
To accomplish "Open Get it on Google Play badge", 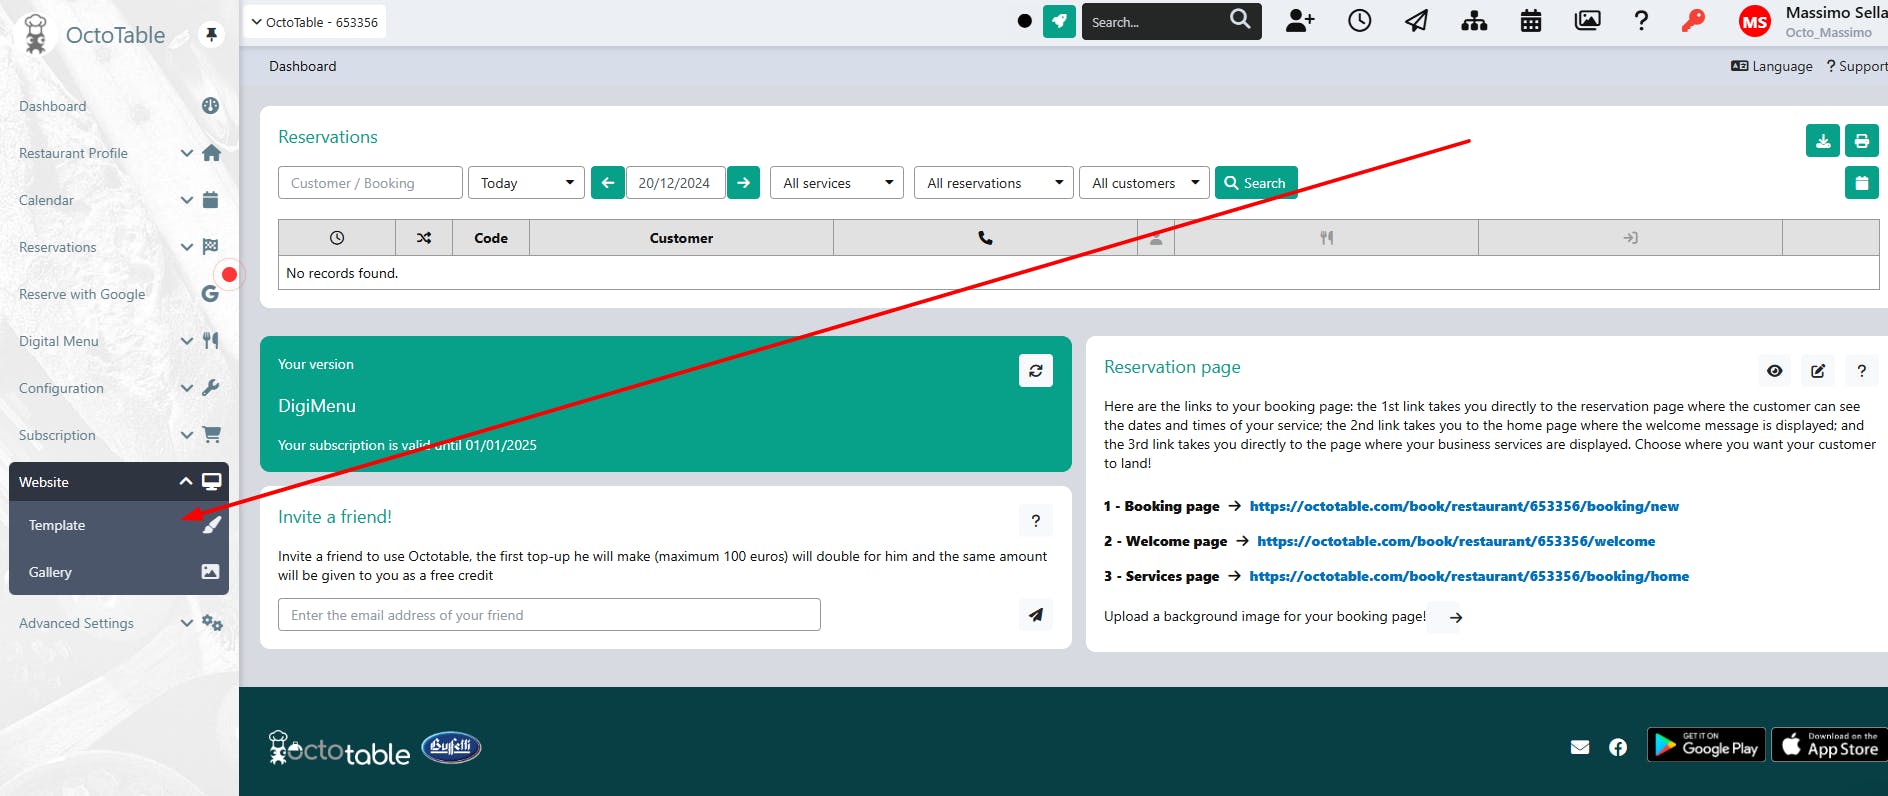I will tap(1706, 745).
